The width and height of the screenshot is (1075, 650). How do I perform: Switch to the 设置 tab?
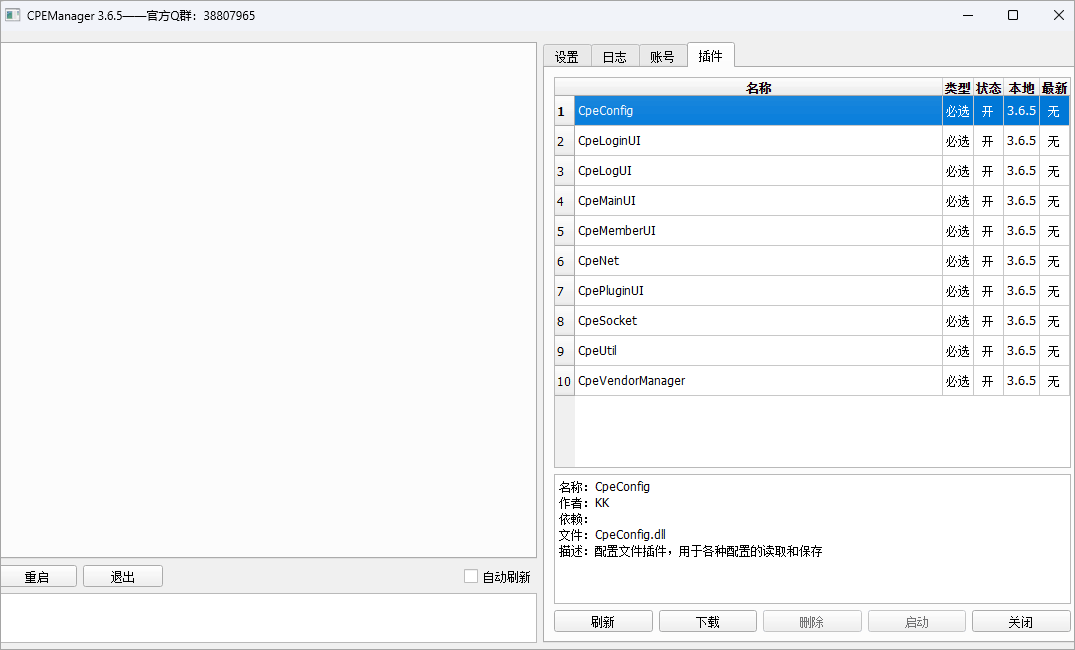point(567,57)
